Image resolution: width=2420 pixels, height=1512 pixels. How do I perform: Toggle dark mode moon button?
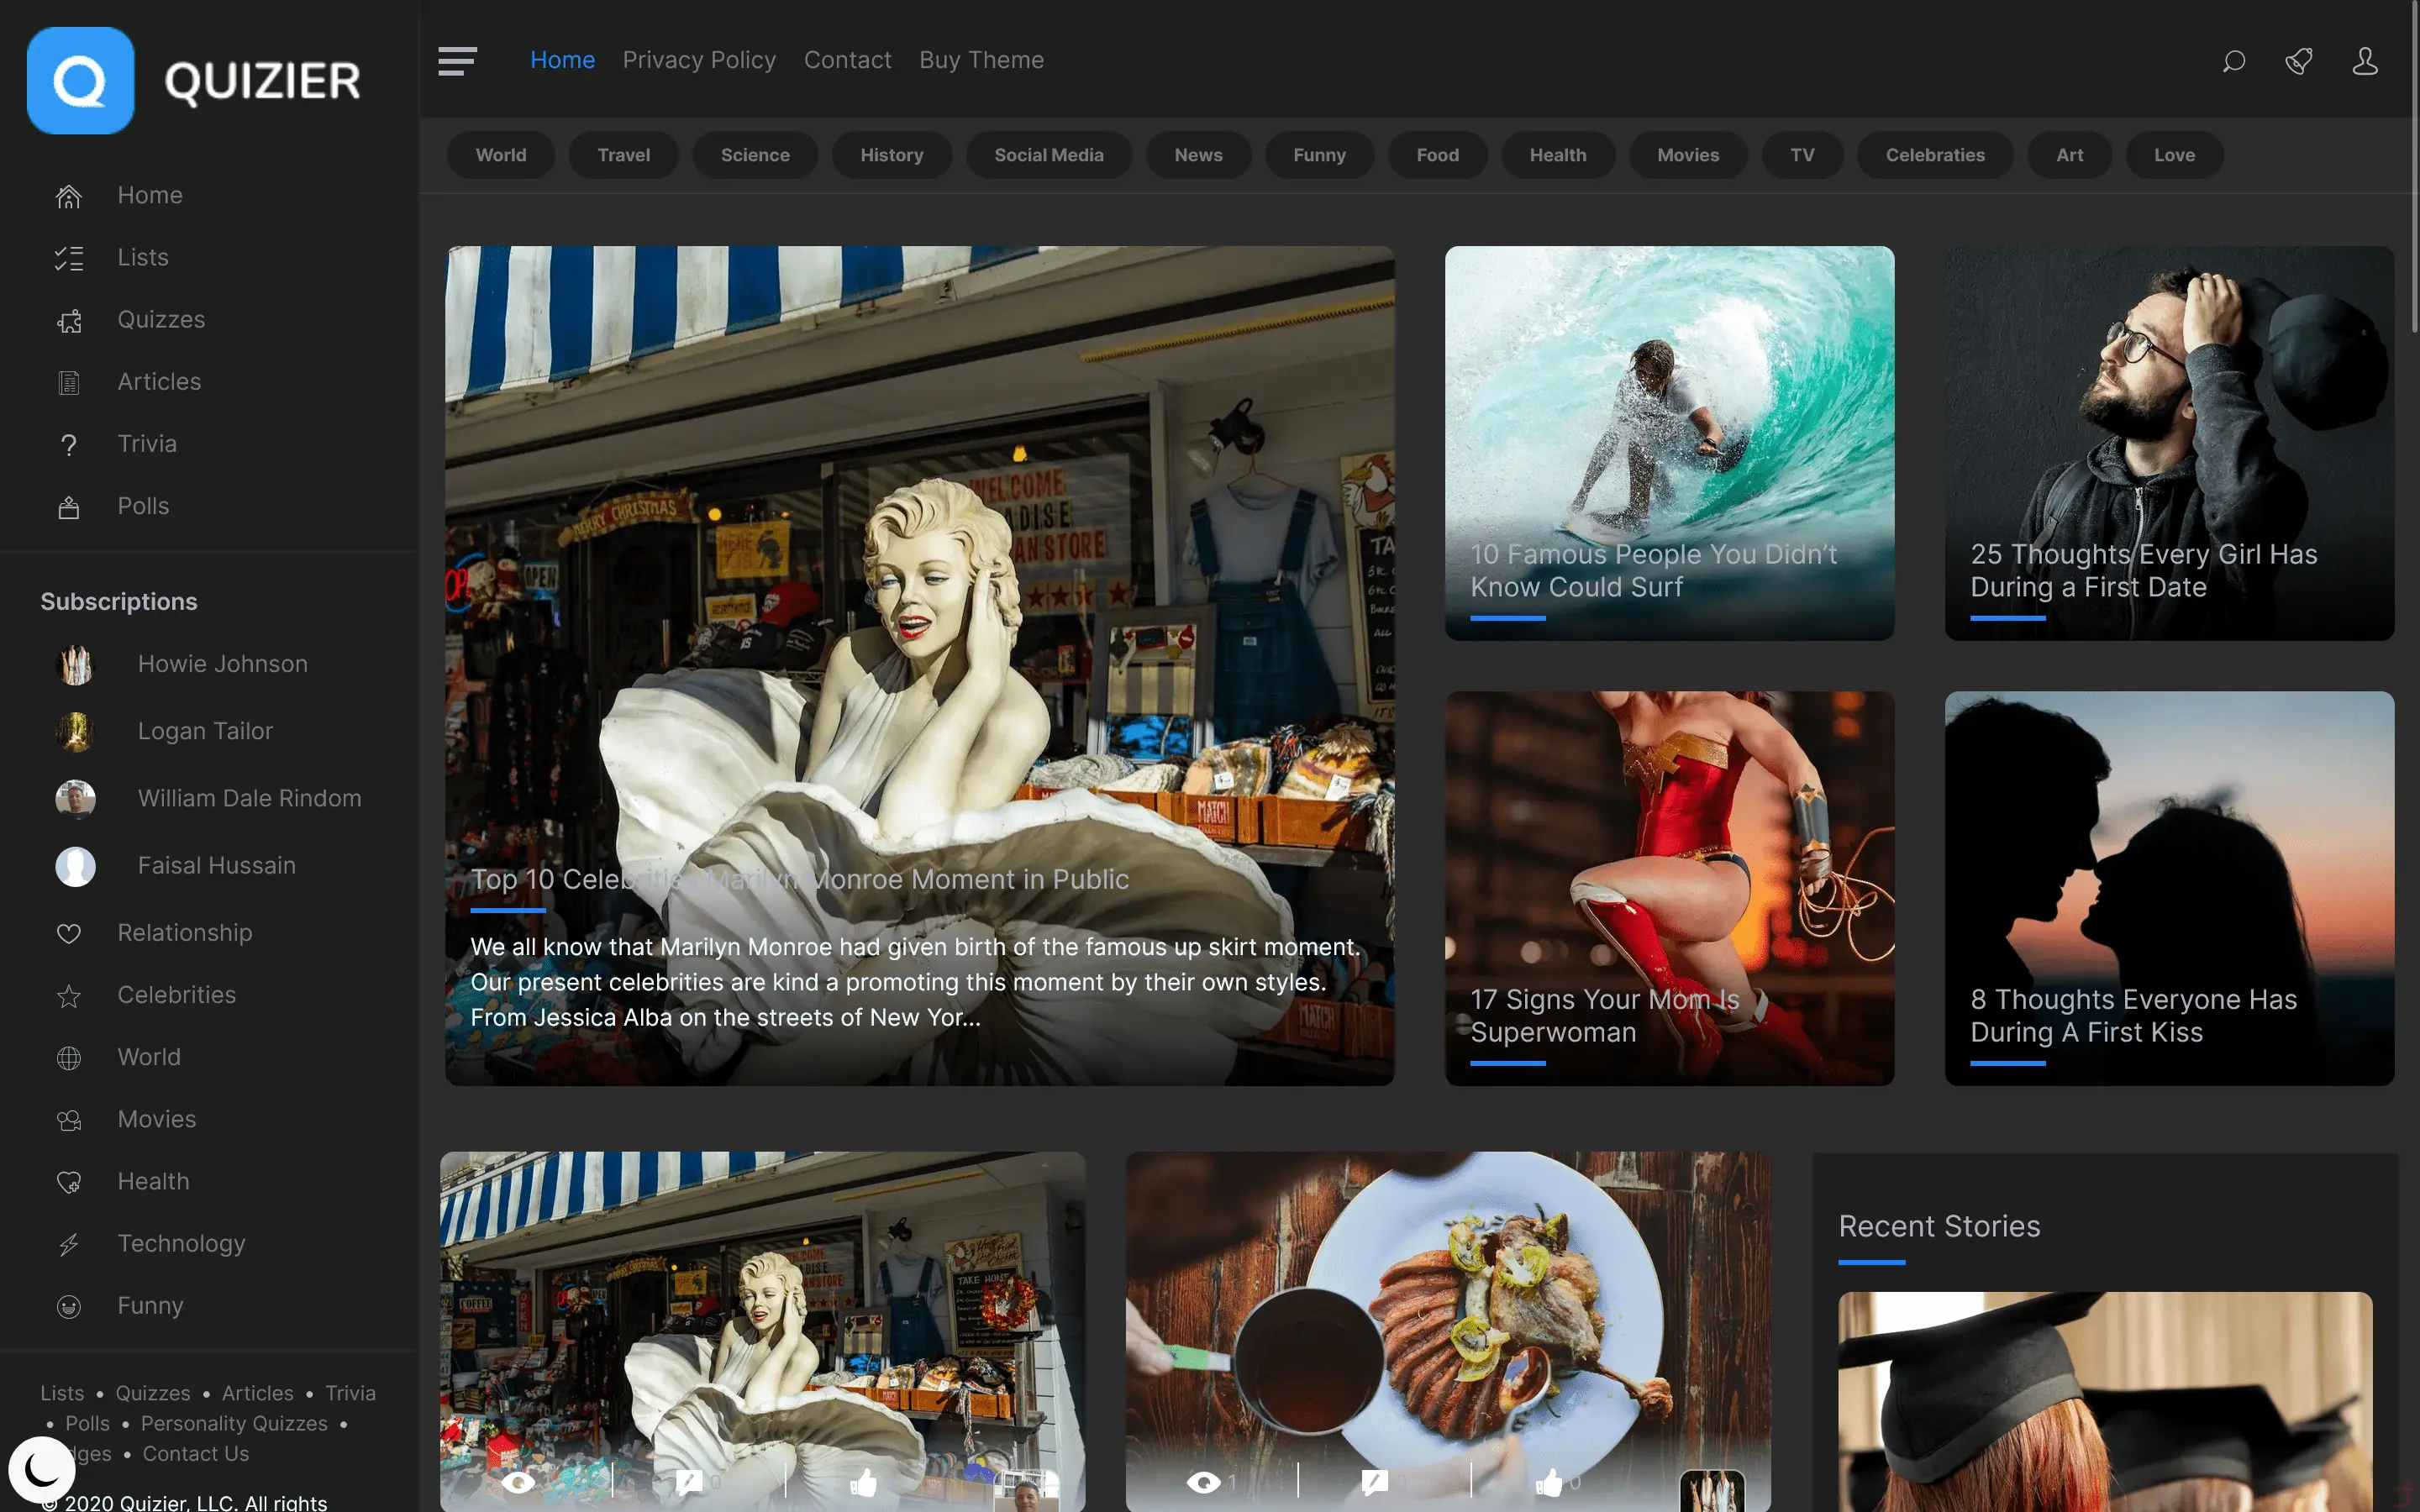41,1469
